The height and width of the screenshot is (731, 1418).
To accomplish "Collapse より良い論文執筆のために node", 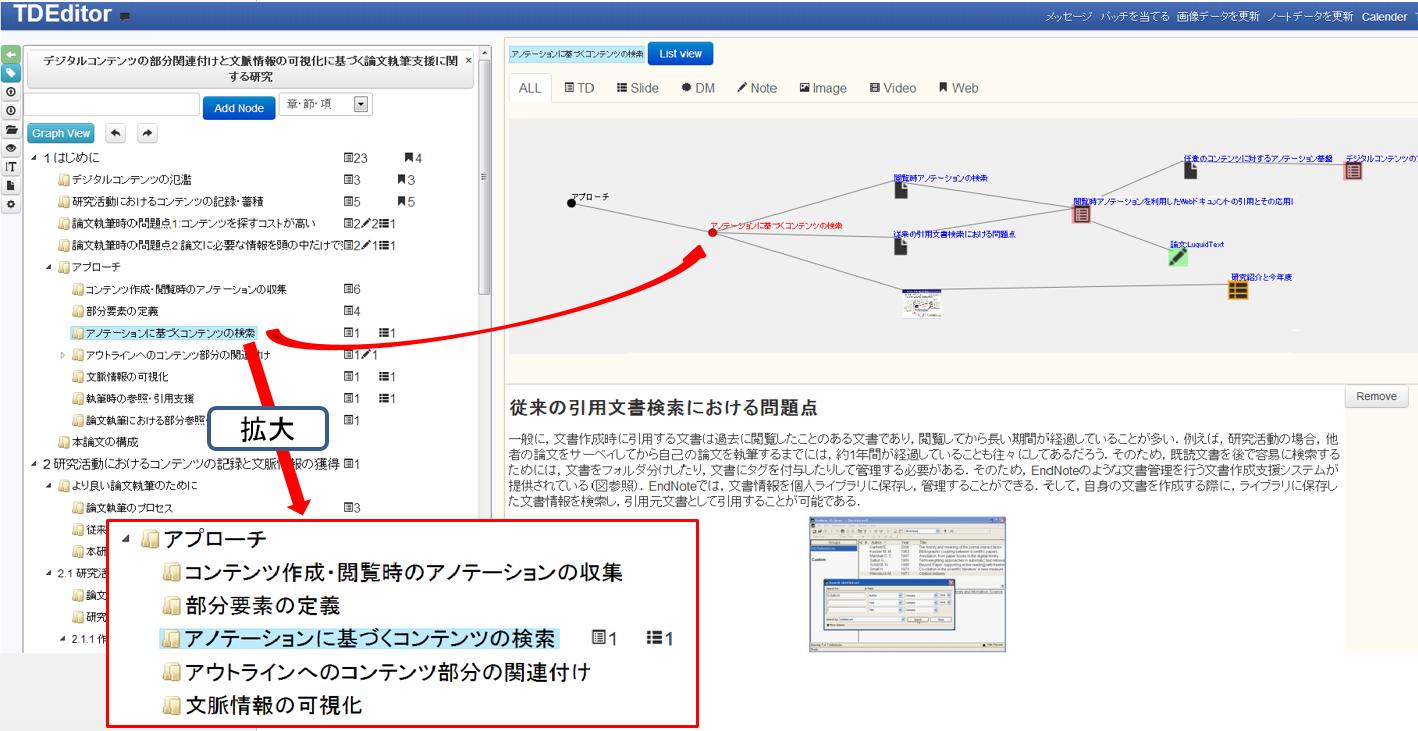I will point(49,486).
